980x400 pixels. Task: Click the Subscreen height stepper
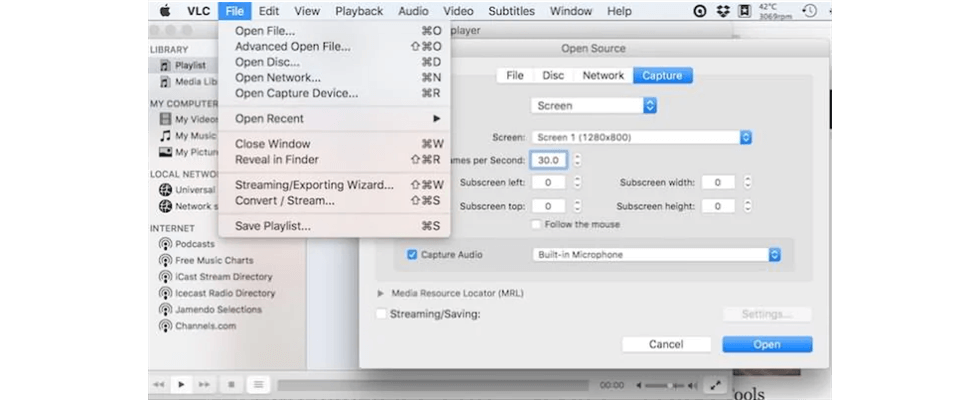[x=748, y=206]
